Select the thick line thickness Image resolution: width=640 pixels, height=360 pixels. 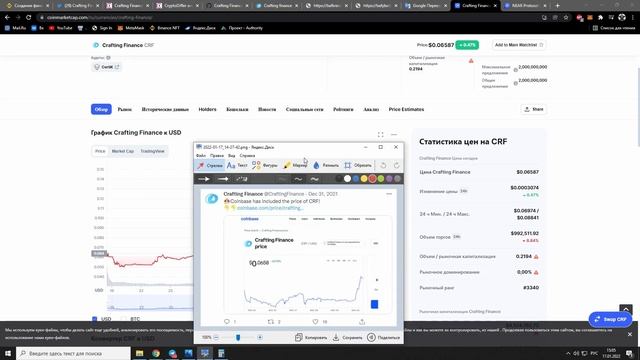[x=314, y=179]
